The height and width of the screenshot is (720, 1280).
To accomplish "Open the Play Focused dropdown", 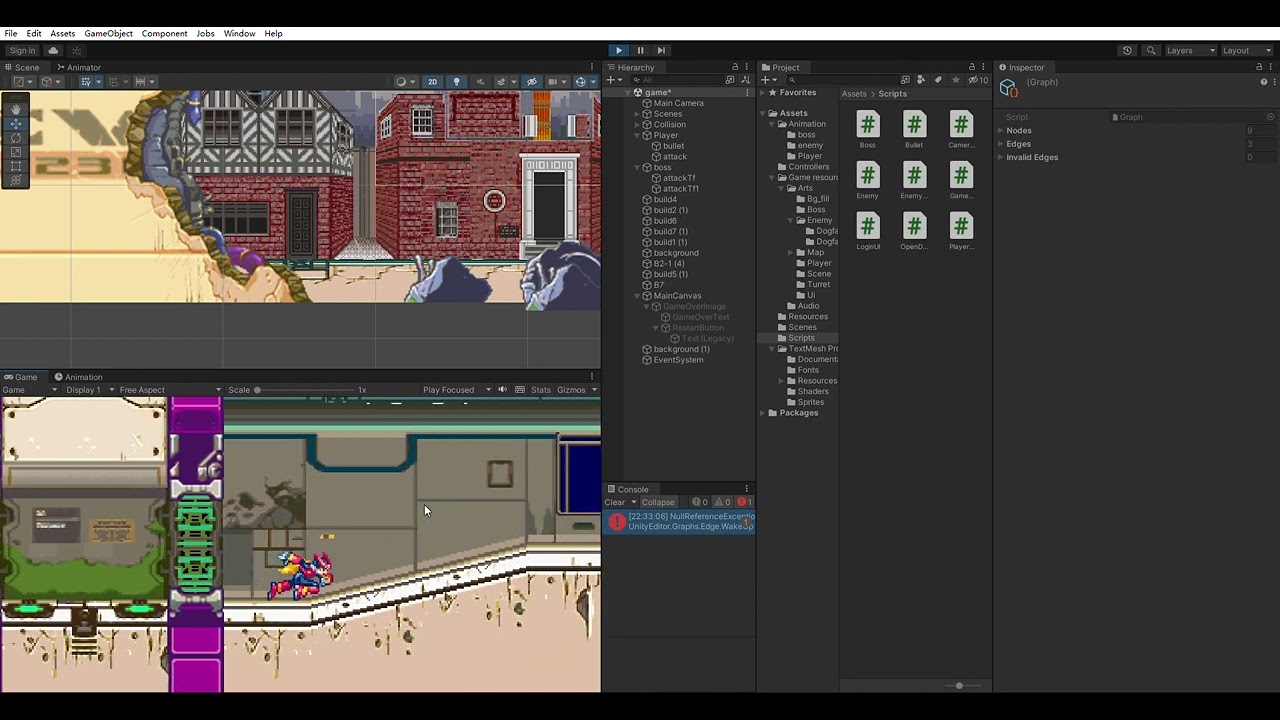I will (457, 390).
